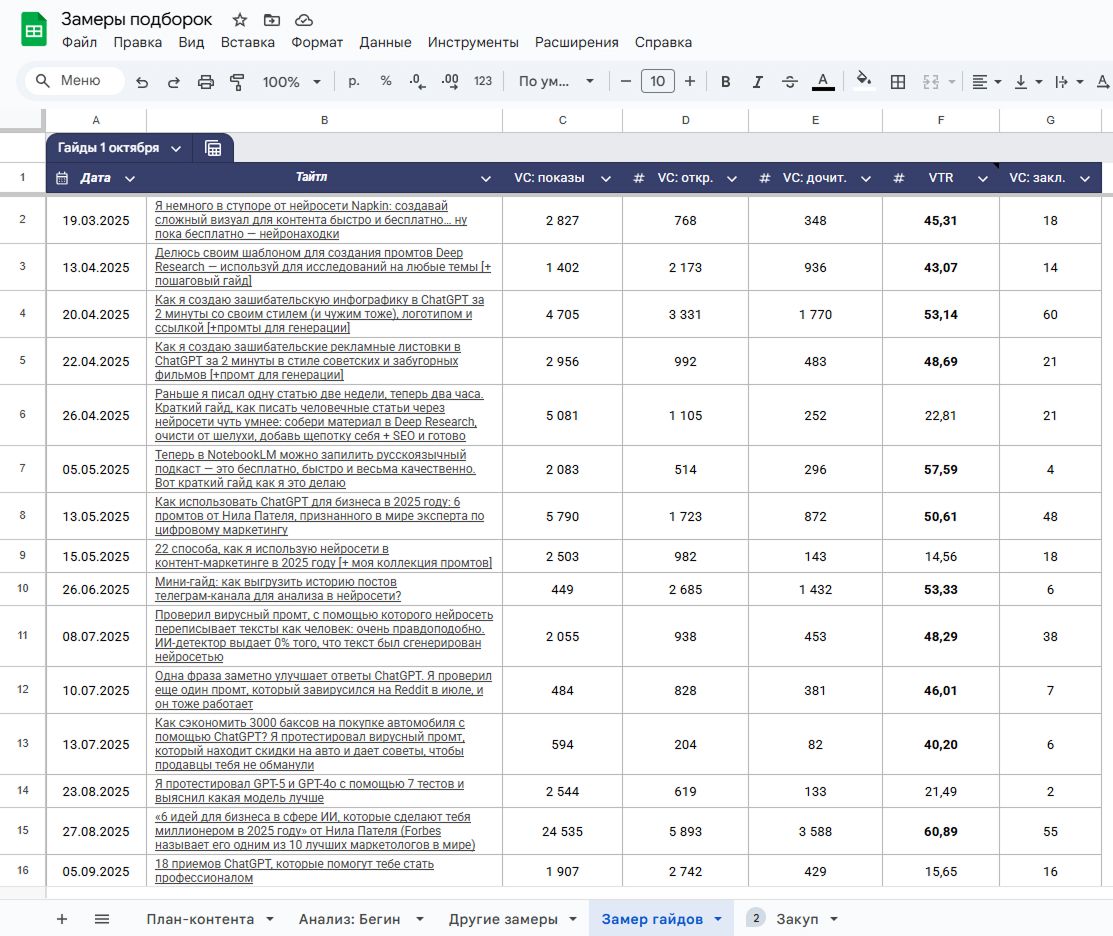
Task: Show all sheets list icon
Action: [x=102, y=919]
